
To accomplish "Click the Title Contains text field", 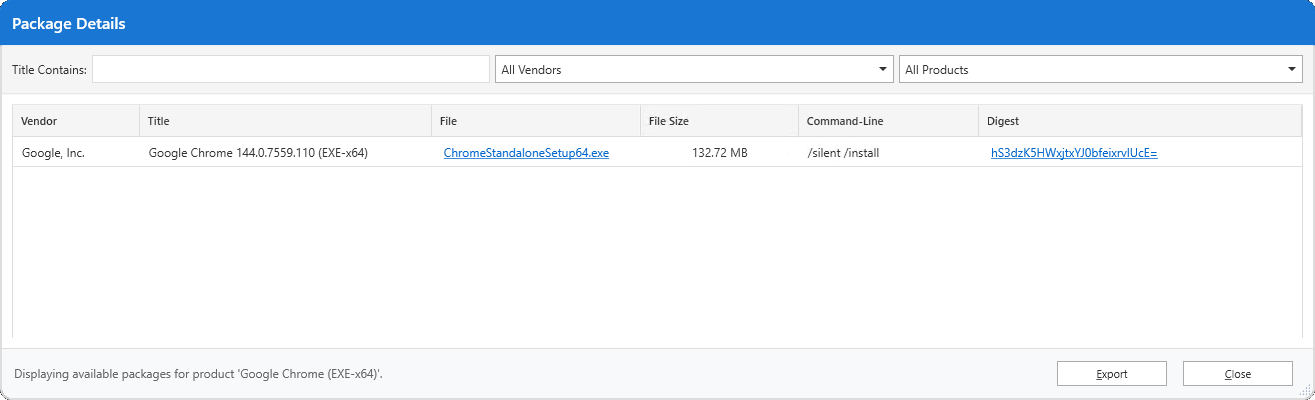I will (290, 70).
